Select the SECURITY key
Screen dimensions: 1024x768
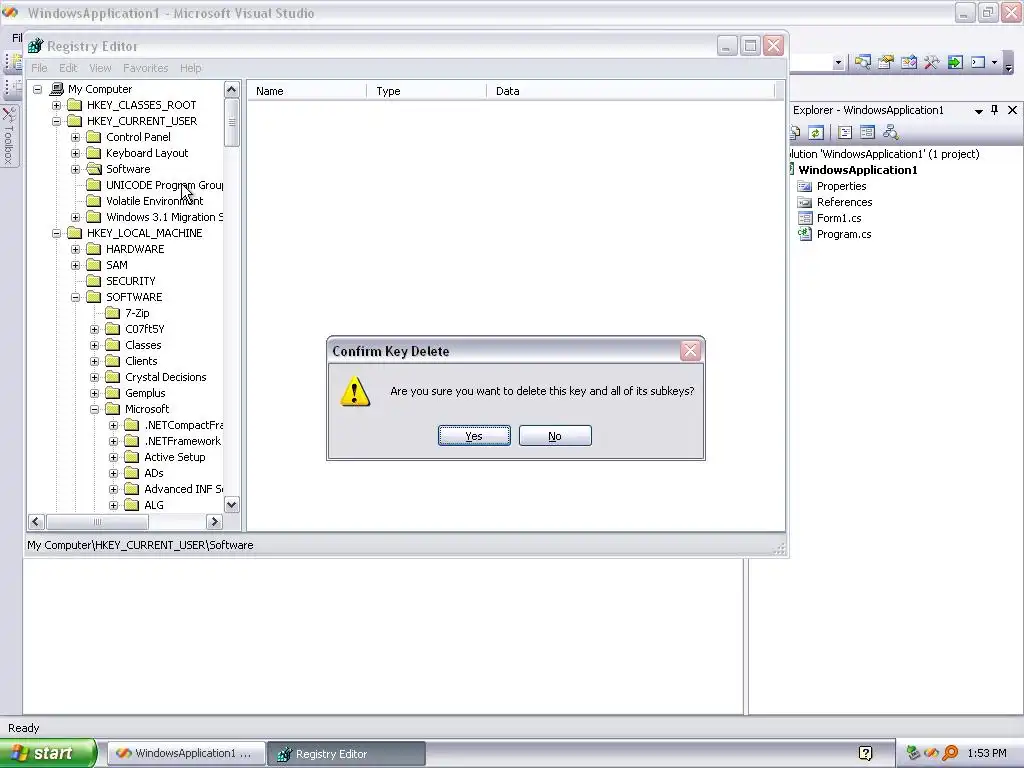pos(131,281)
